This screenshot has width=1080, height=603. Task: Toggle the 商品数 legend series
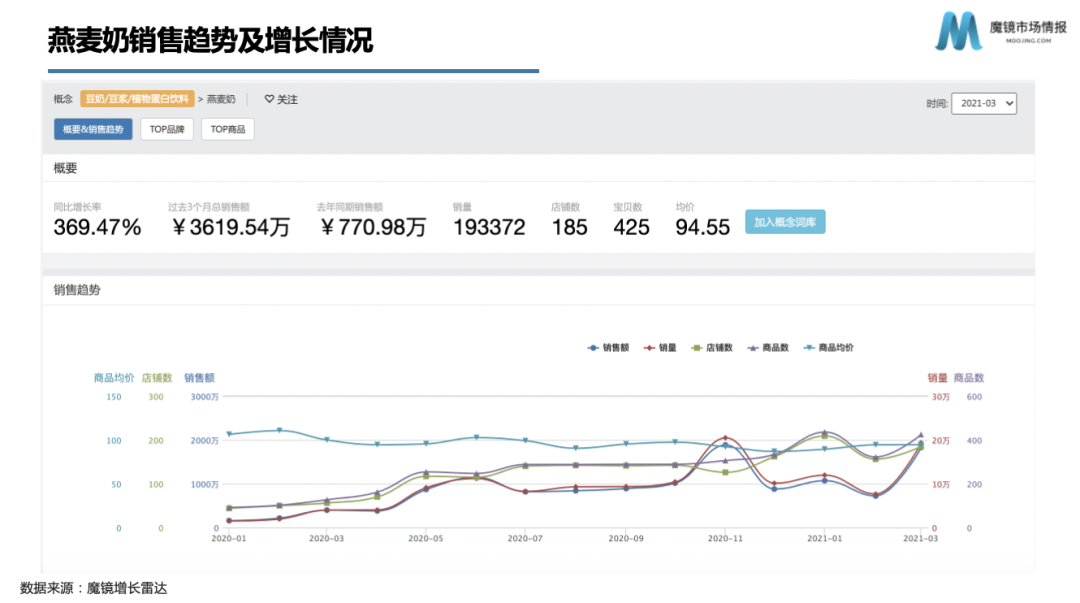(768, 347)
